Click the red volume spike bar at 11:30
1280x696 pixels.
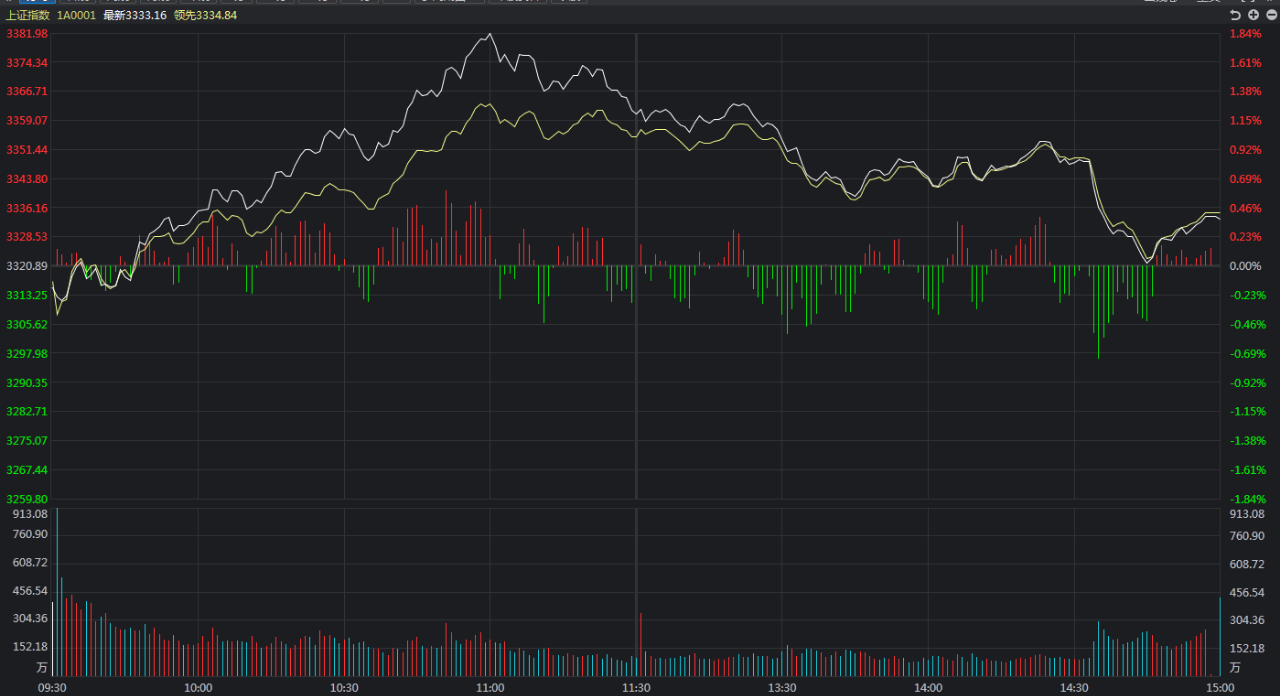tap(640, 645)
